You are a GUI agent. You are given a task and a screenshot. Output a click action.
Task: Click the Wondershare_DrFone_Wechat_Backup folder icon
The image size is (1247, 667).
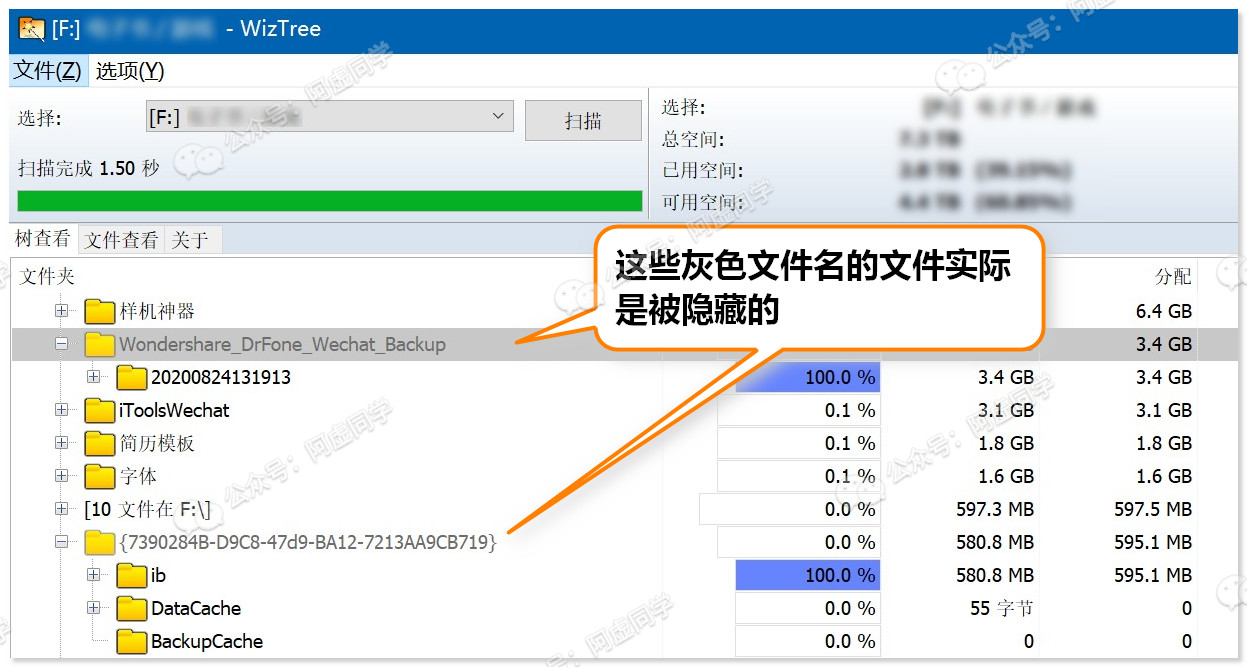point(100,345)
